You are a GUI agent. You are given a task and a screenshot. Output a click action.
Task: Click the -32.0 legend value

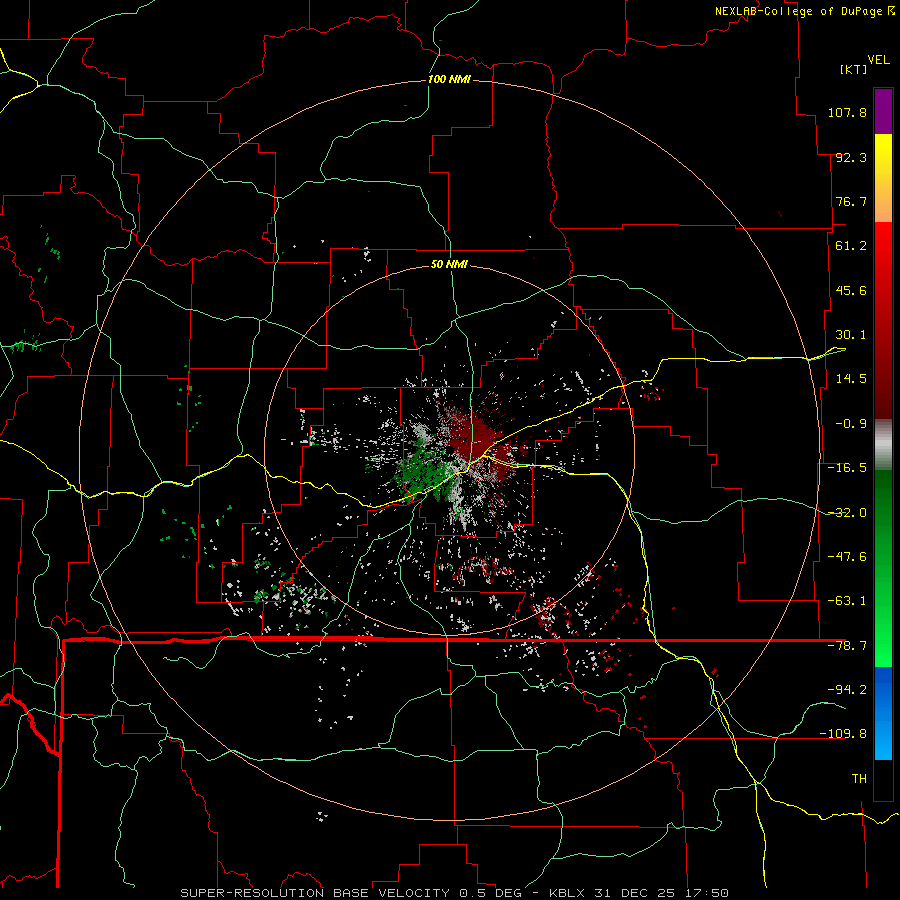[x=847, y=513]
